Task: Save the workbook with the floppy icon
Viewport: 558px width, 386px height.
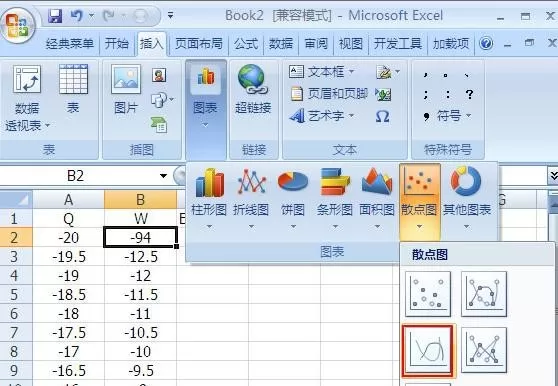Action: [x=55, y=16]
